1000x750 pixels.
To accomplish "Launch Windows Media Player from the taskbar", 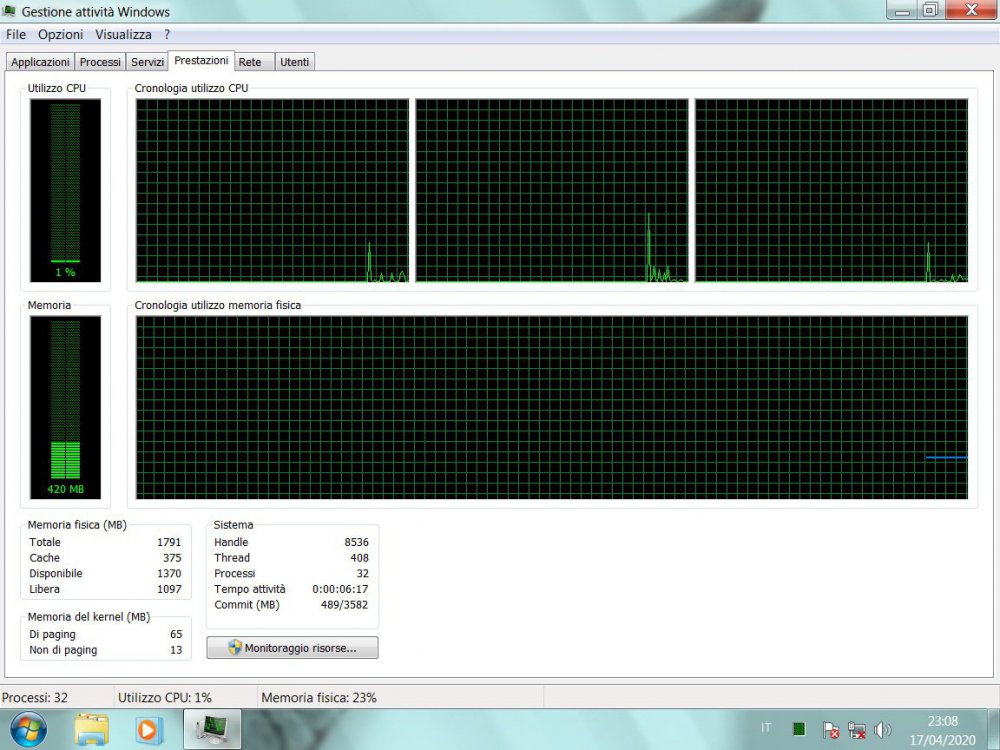I will pos(149,729).
